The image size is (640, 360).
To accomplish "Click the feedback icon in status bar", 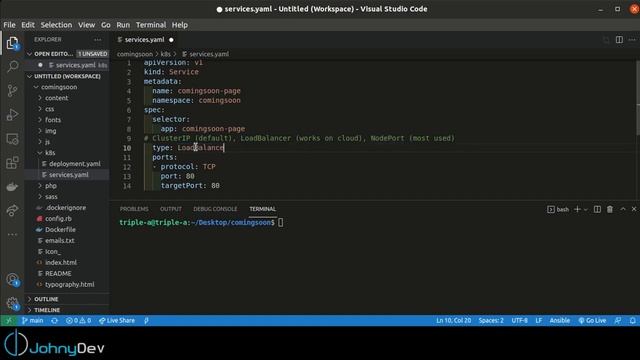I will (618, 320).
